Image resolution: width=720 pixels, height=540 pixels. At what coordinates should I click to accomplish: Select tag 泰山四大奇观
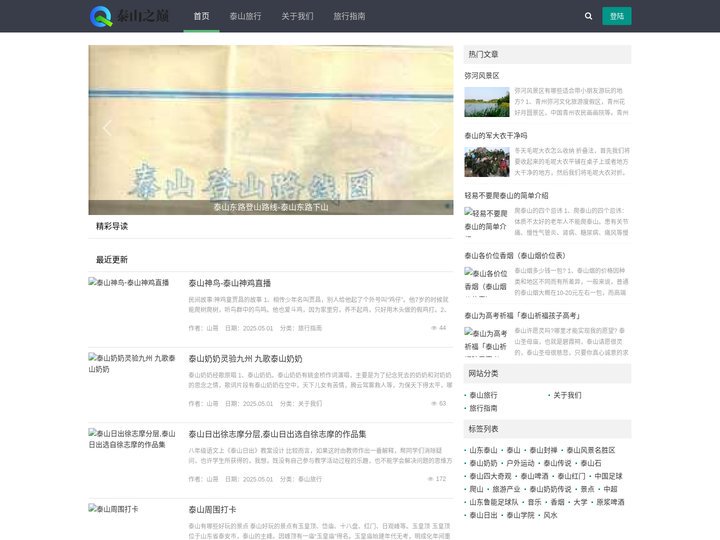coord(490,477)
